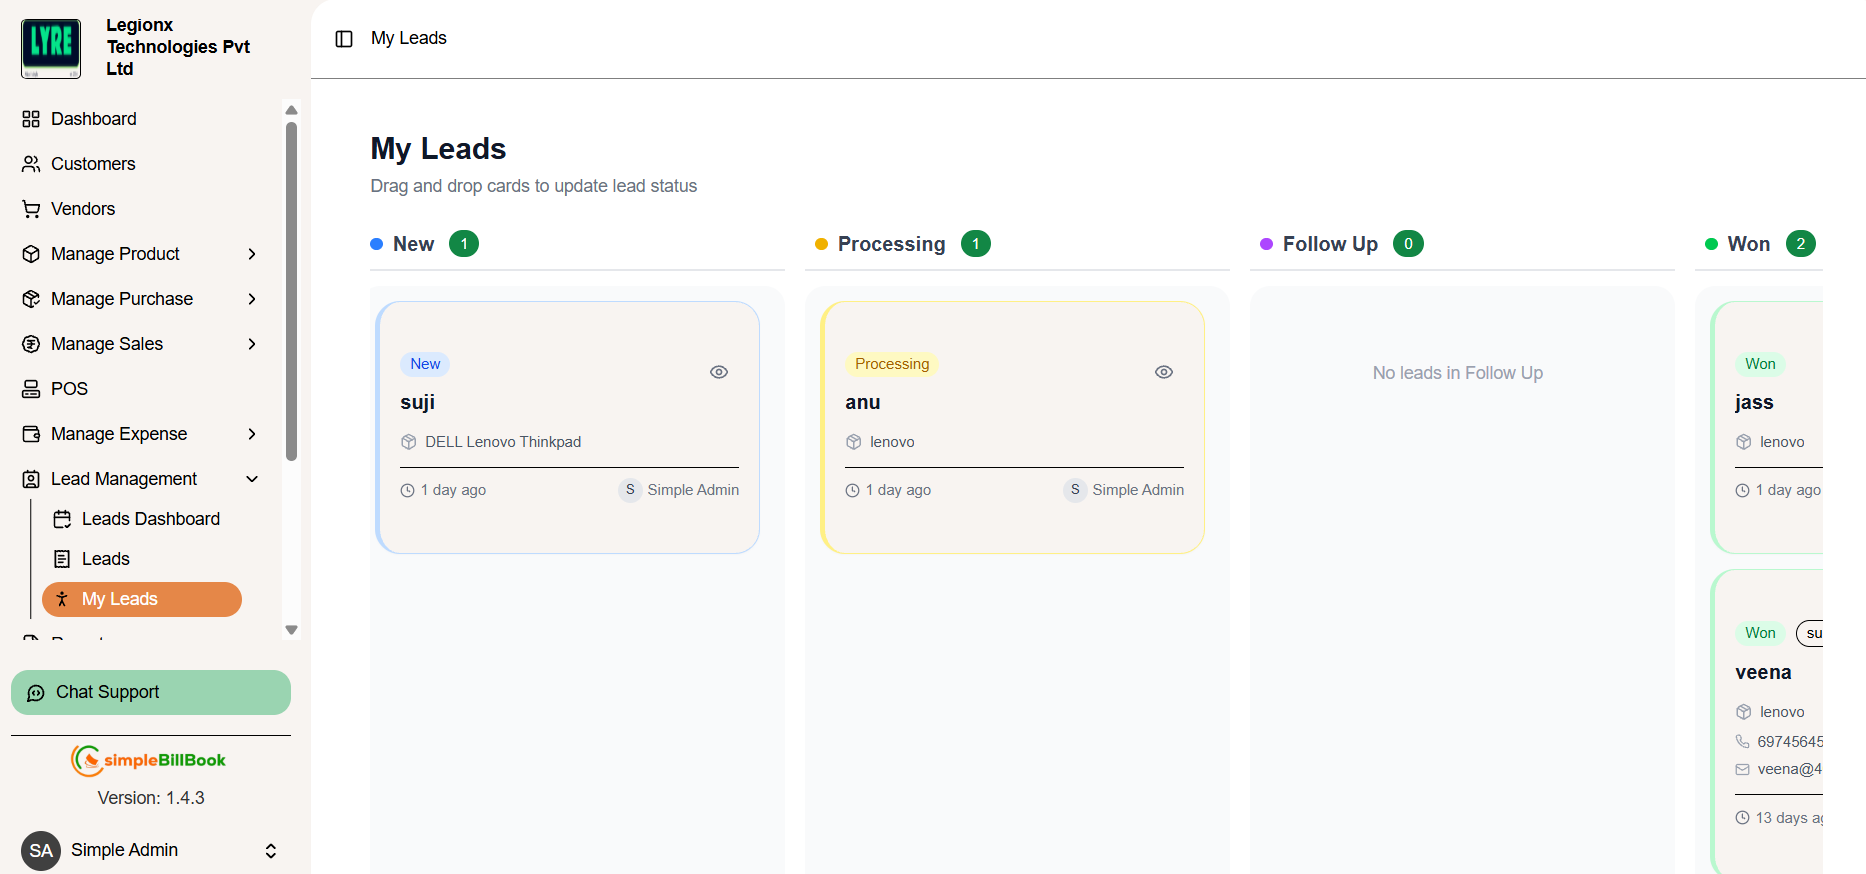Expand Manage Product chevron
The width and height of the screenshot is (1866, 874).
click(252, 254)
